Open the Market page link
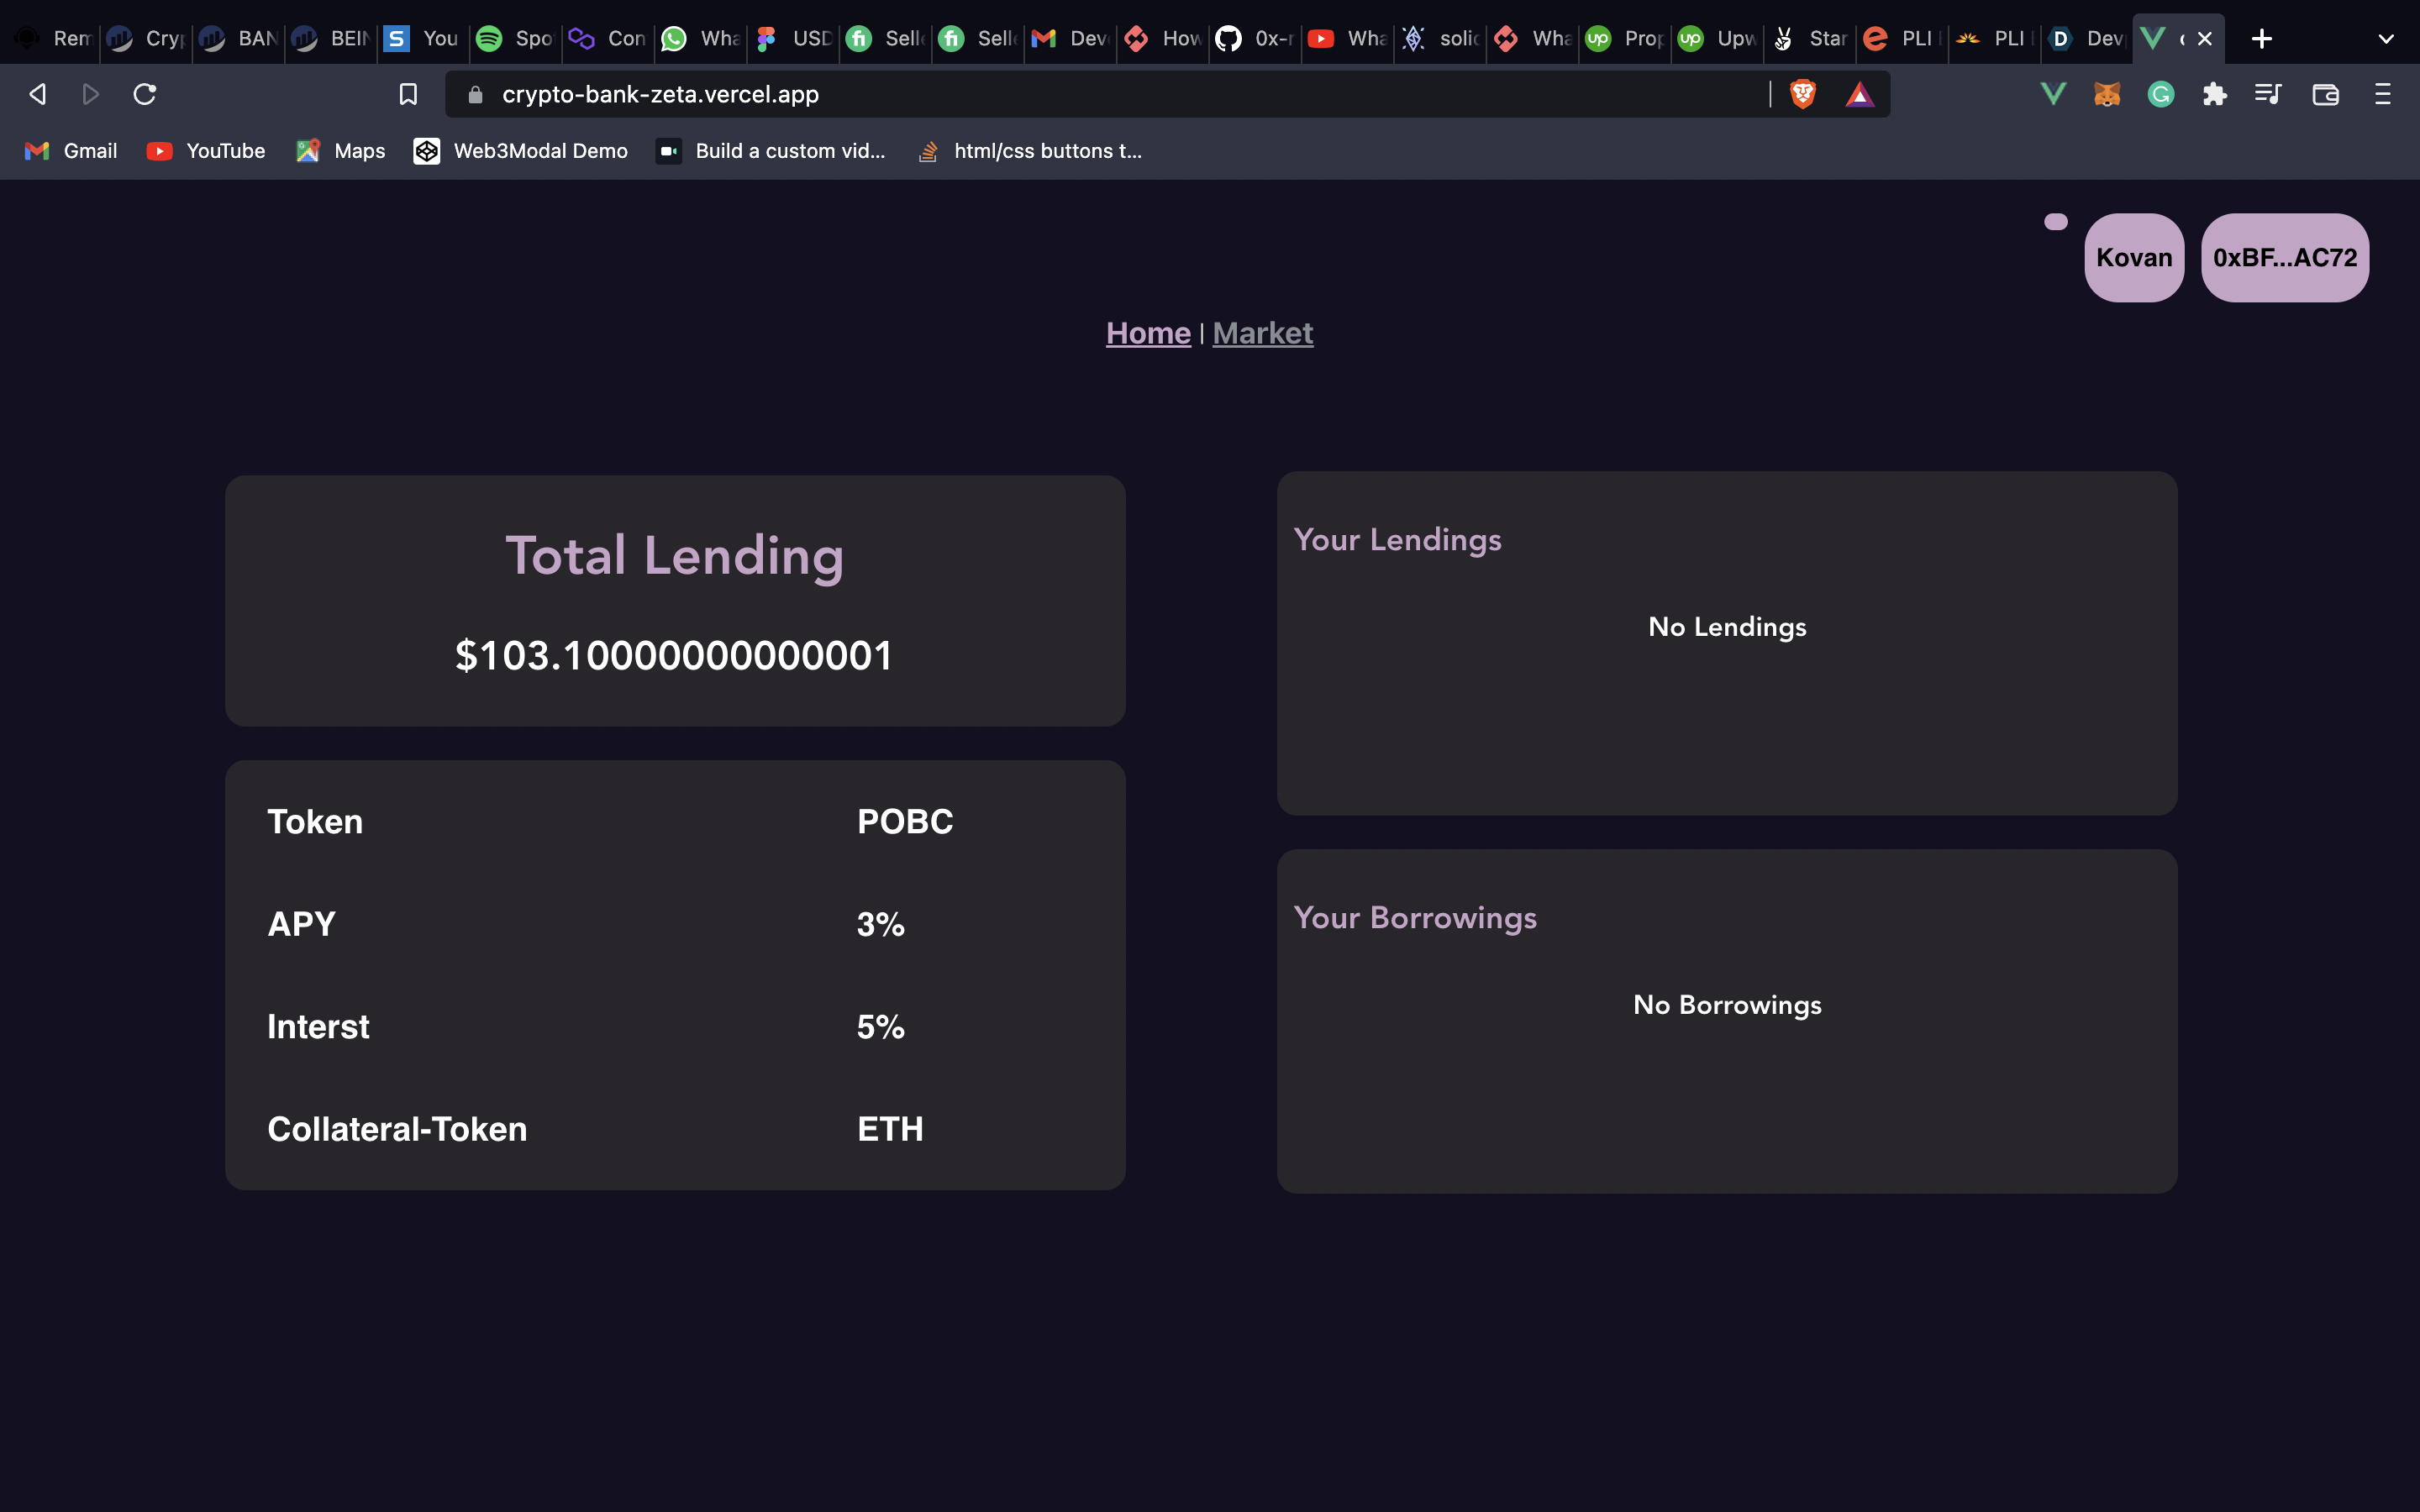Image resolution: width=2420 pixels, height=1512 pixels. [x=1262, y=333]
